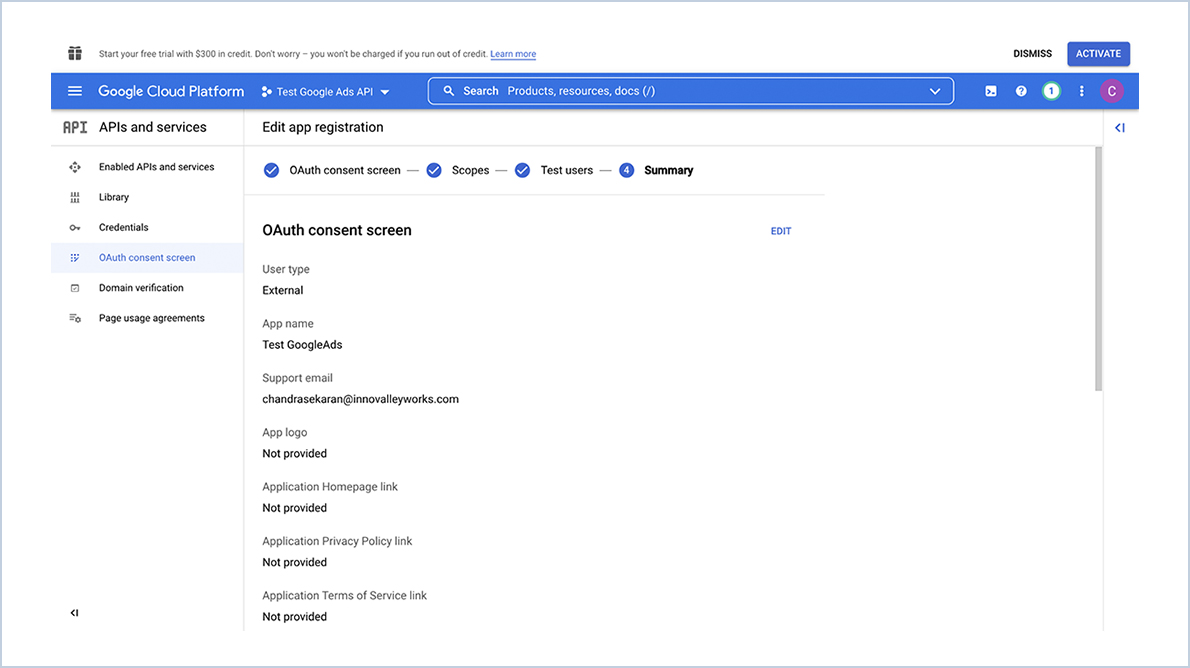Open notifications by clicking the circled 1
This screenshot has width=1190, height=668.
[x=1051, y=90]
